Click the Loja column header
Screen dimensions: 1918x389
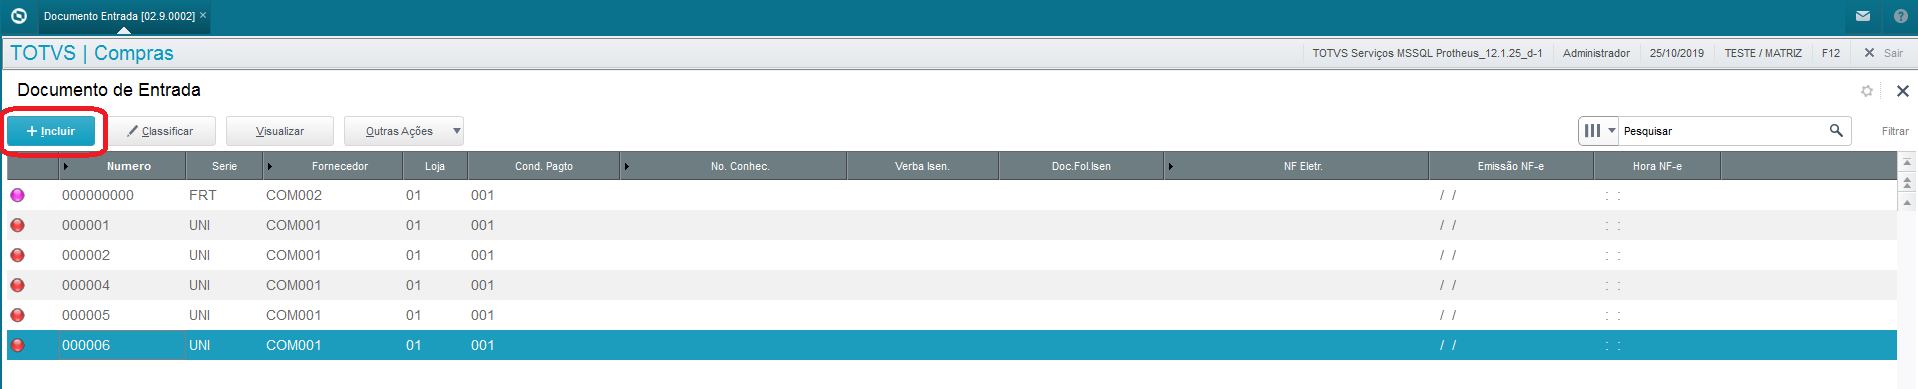(434, 166)
